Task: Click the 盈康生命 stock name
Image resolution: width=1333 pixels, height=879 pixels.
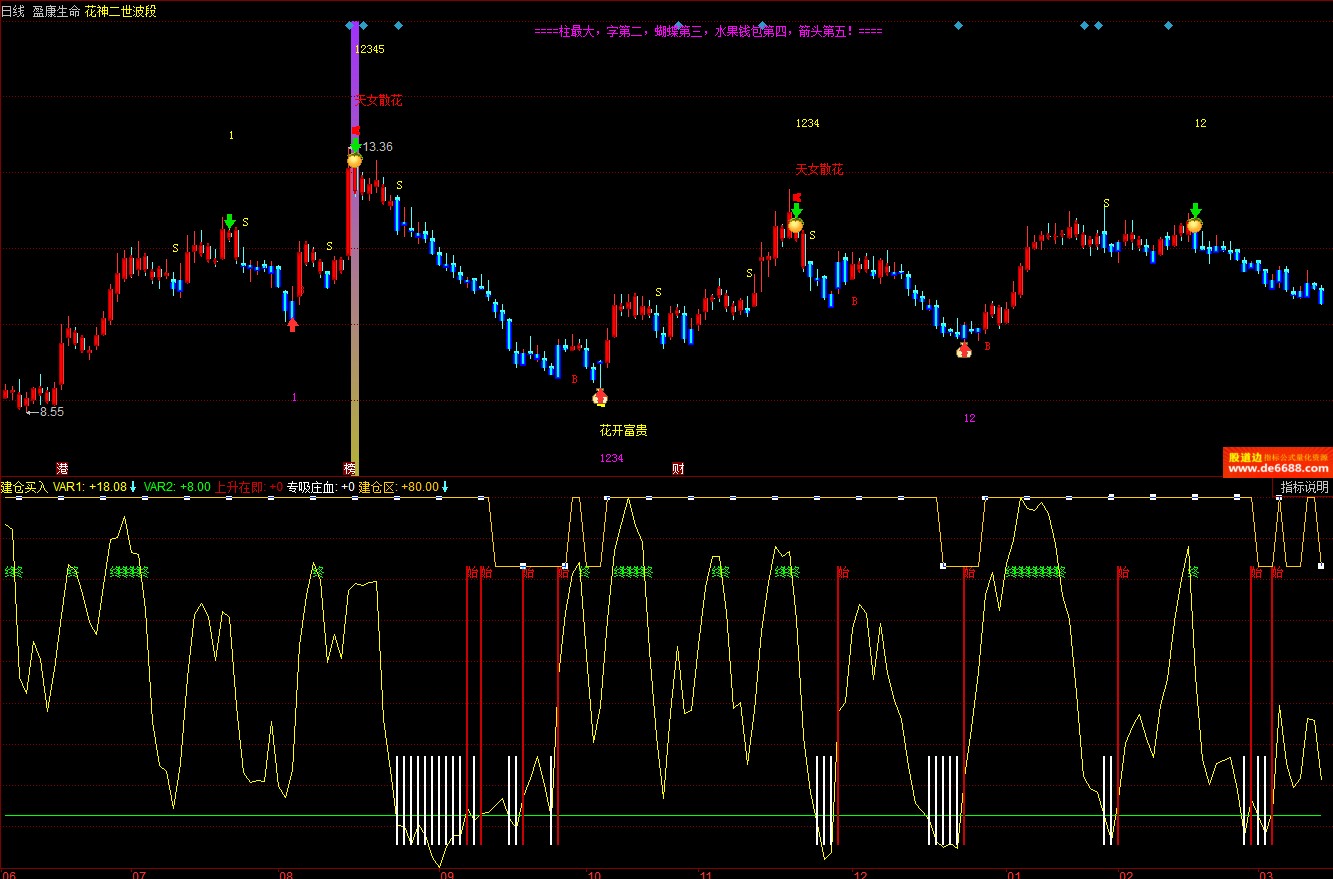Action: click(56, 11)
